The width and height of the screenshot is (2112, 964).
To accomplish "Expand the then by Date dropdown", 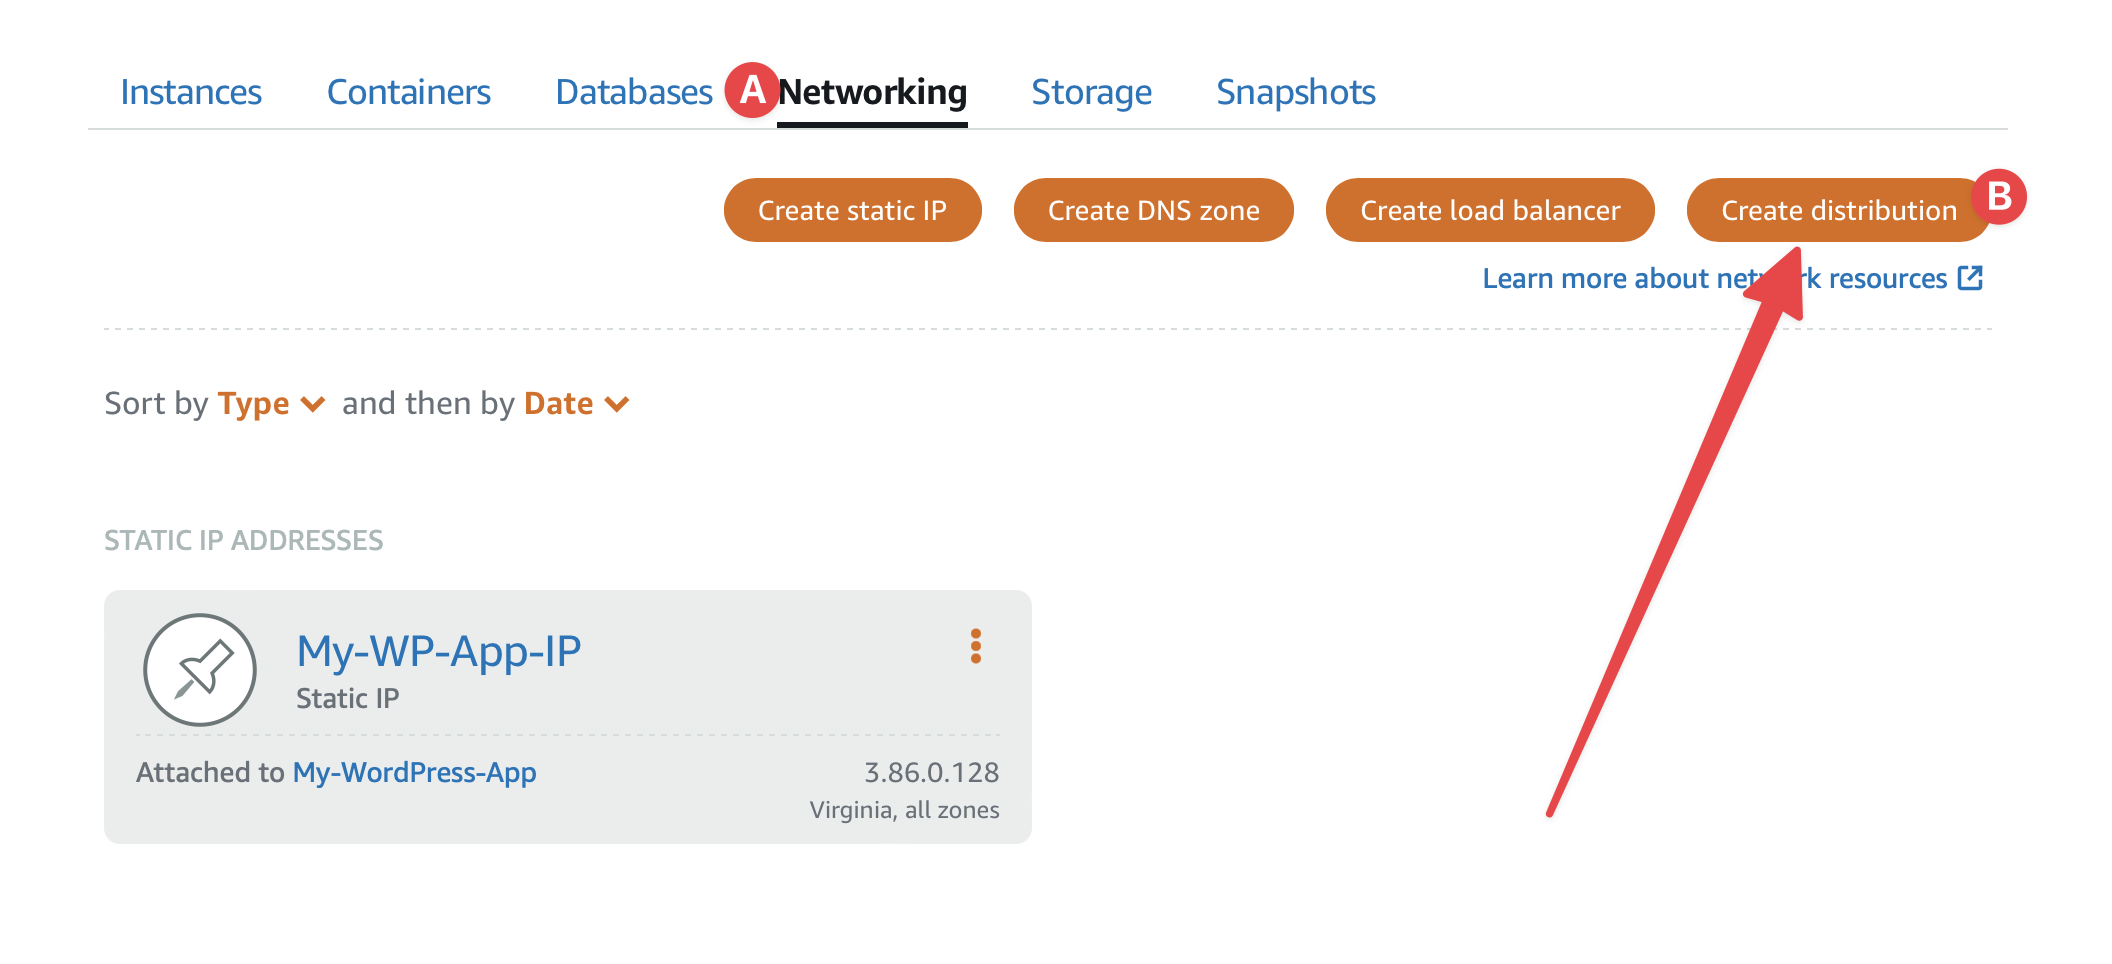I will coord(577,403).
